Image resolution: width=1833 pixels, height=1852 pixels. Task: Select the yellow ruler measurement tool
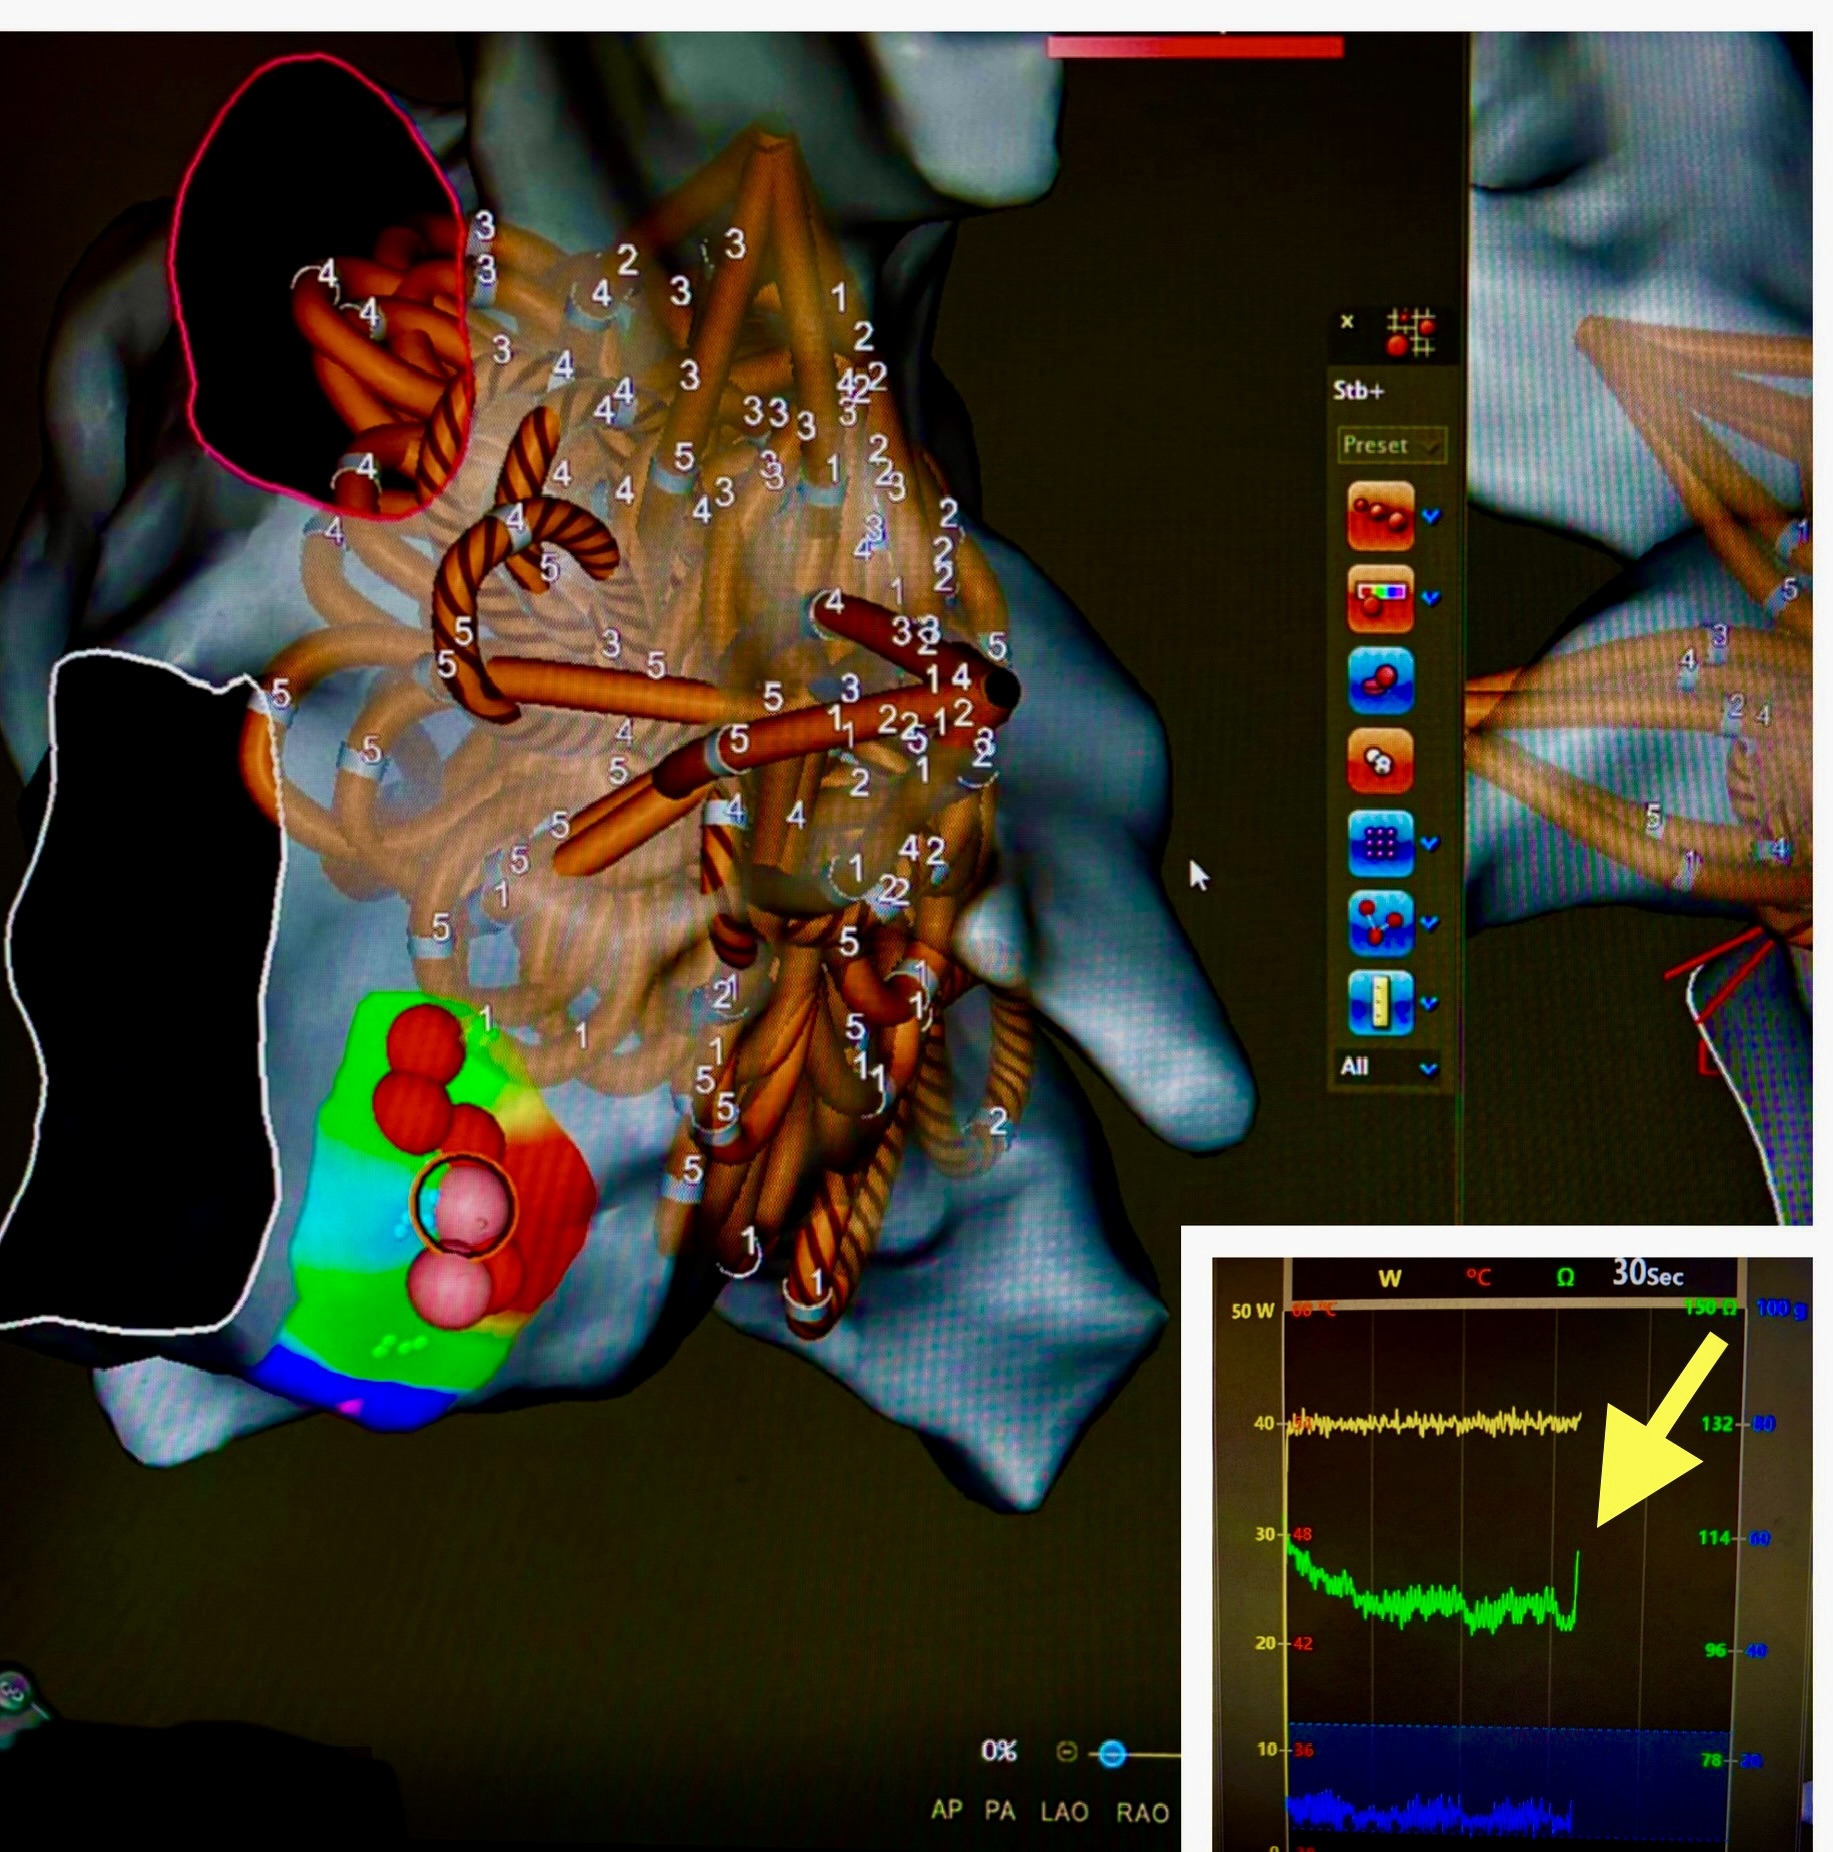point(1380,1003)
